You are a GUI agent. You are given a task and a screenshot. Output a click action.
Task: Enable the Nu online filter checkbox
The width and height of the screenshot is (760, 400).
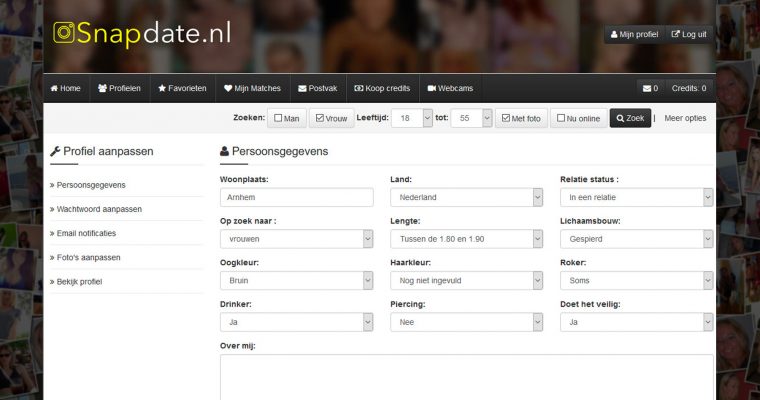coord(561,118)
